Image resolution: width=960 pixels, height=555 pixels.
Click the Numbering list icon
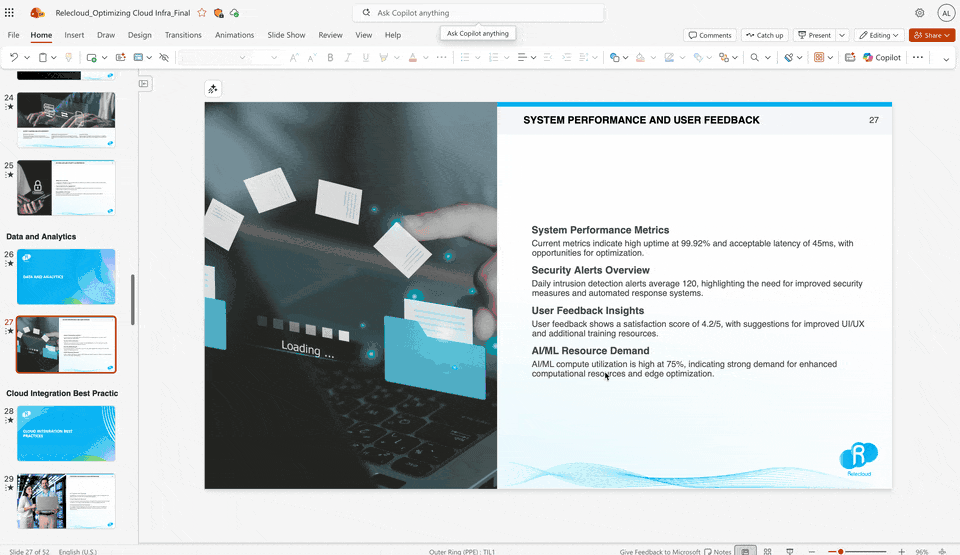coord(493,58)
